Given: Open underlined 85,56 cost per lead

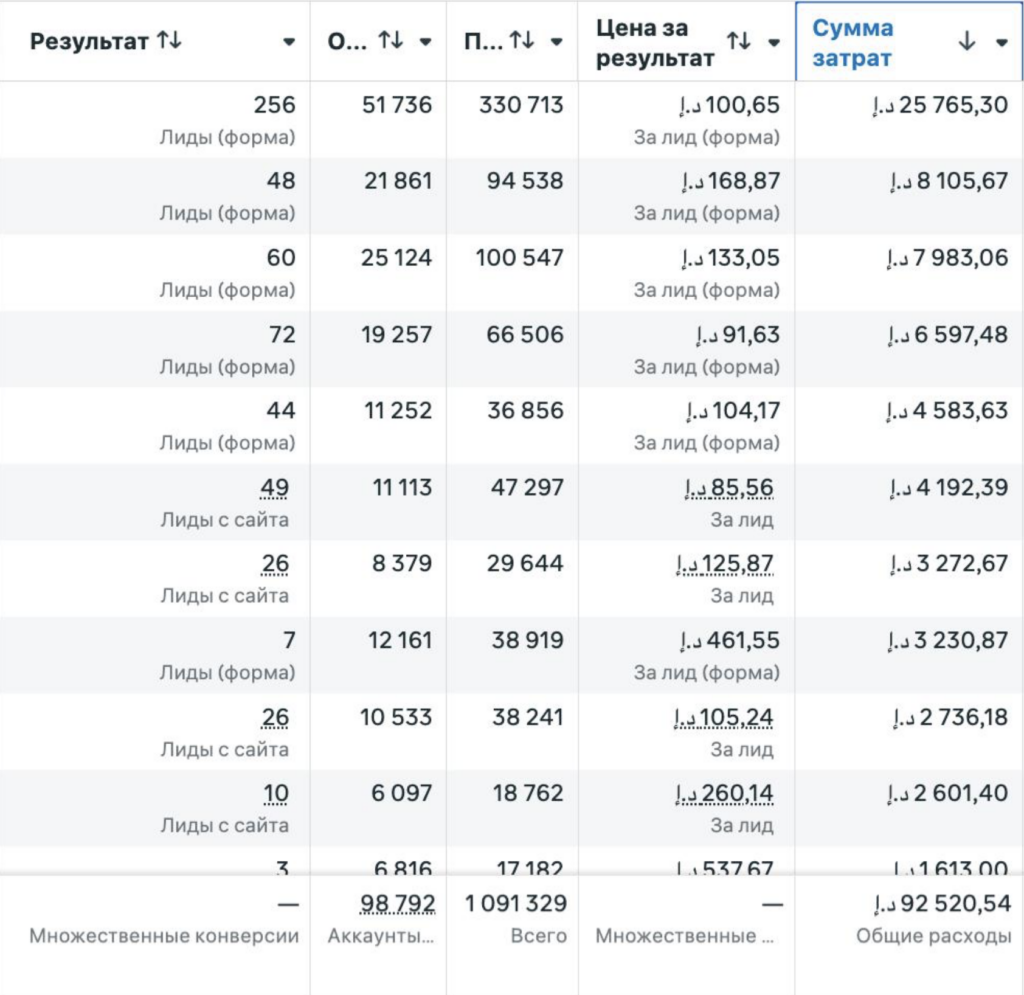Looking at the screenshot, I should pyautogui.click(x=729, y=488).
